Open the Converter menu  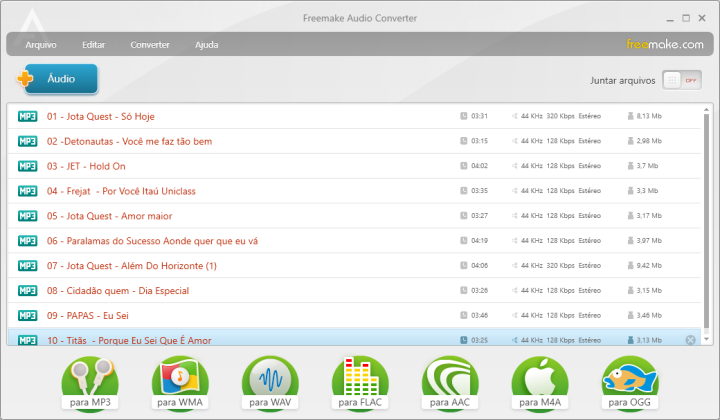point(150,45)
